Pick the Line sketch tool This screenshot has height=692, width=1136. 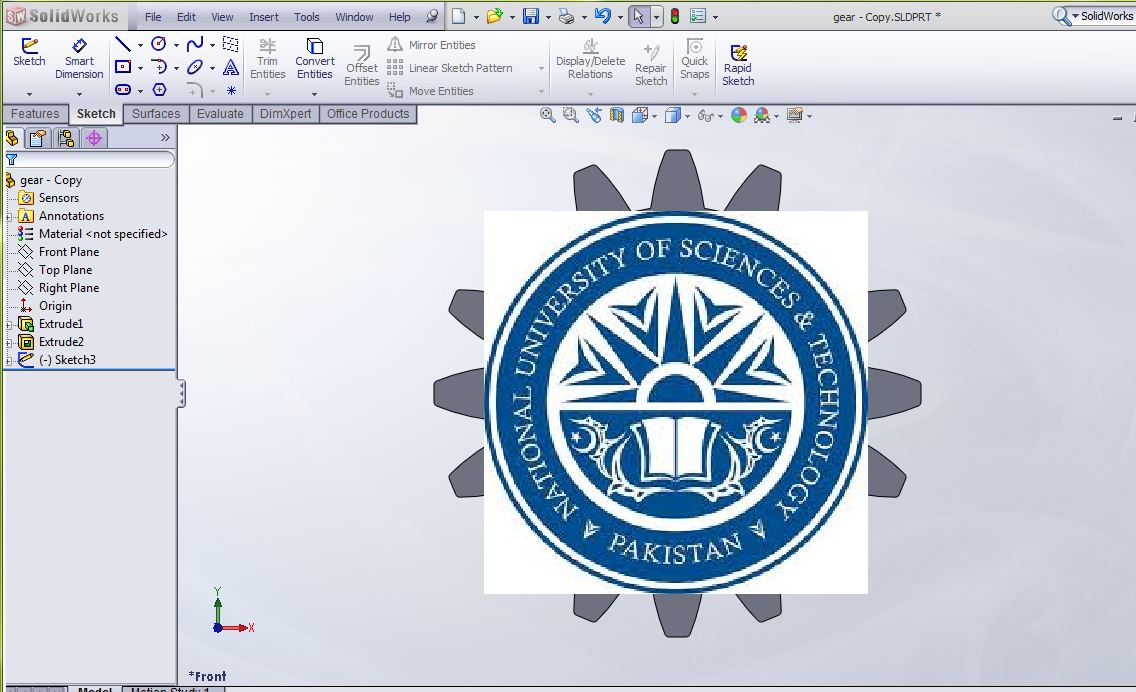123,44
